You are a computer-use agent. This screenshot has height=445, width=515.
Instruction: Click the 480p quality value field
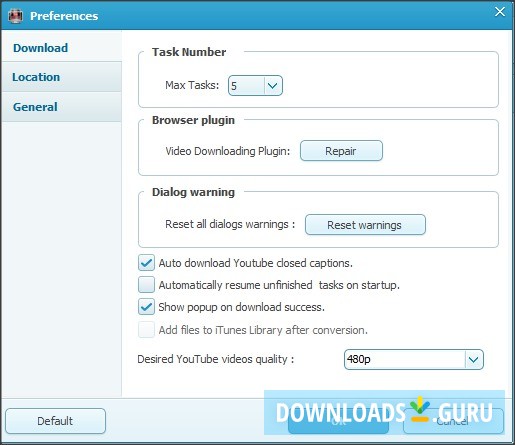point(405,359)
